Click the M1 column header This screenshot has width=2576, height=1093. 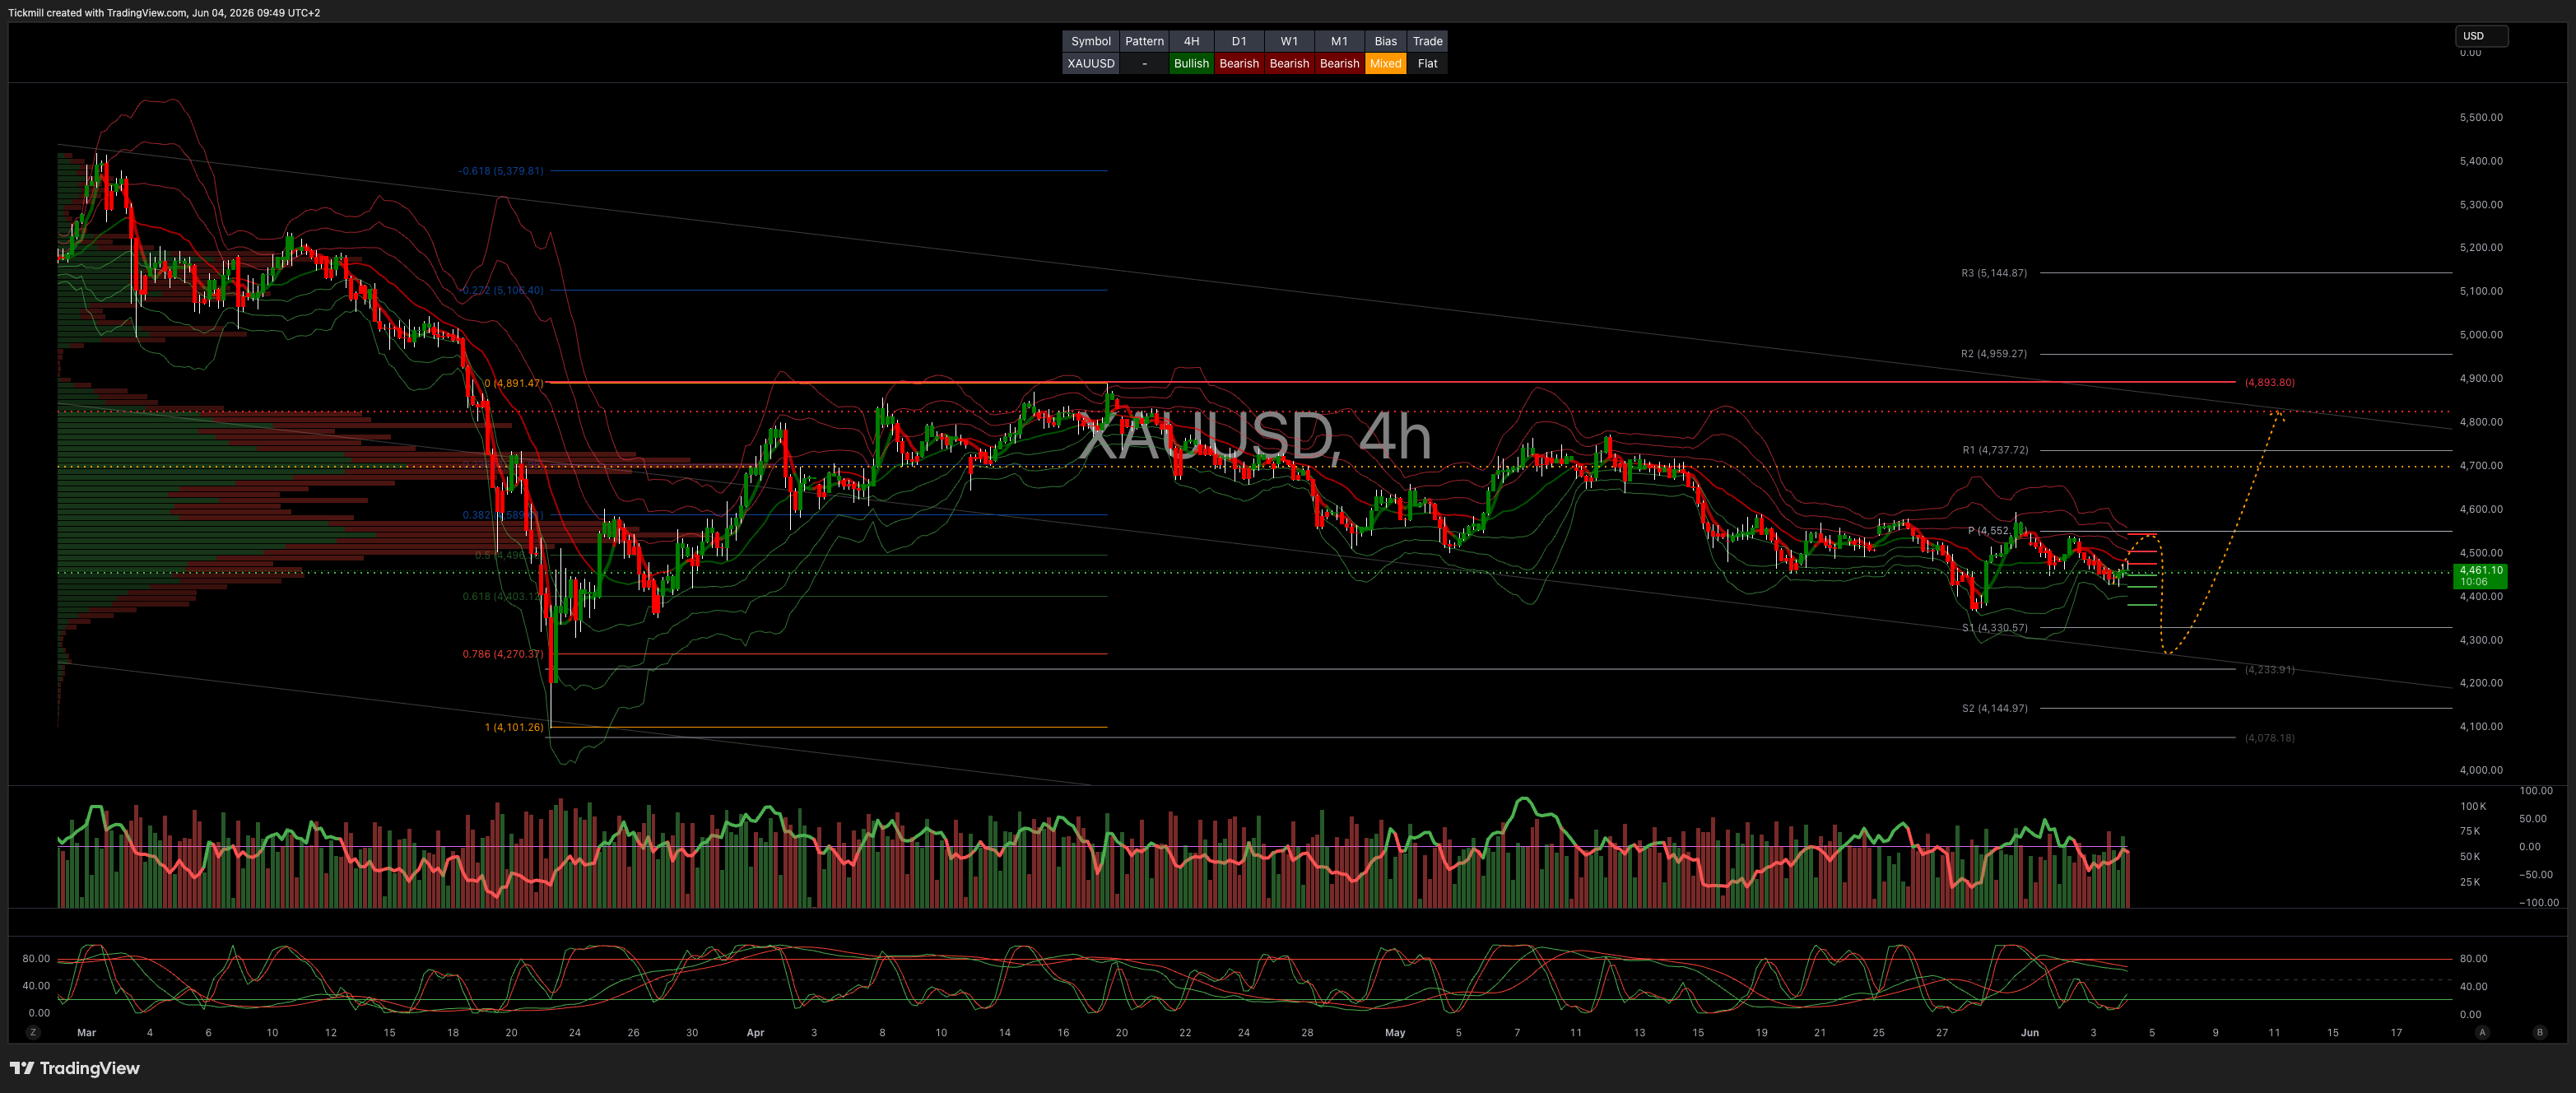coord(1339,41)
